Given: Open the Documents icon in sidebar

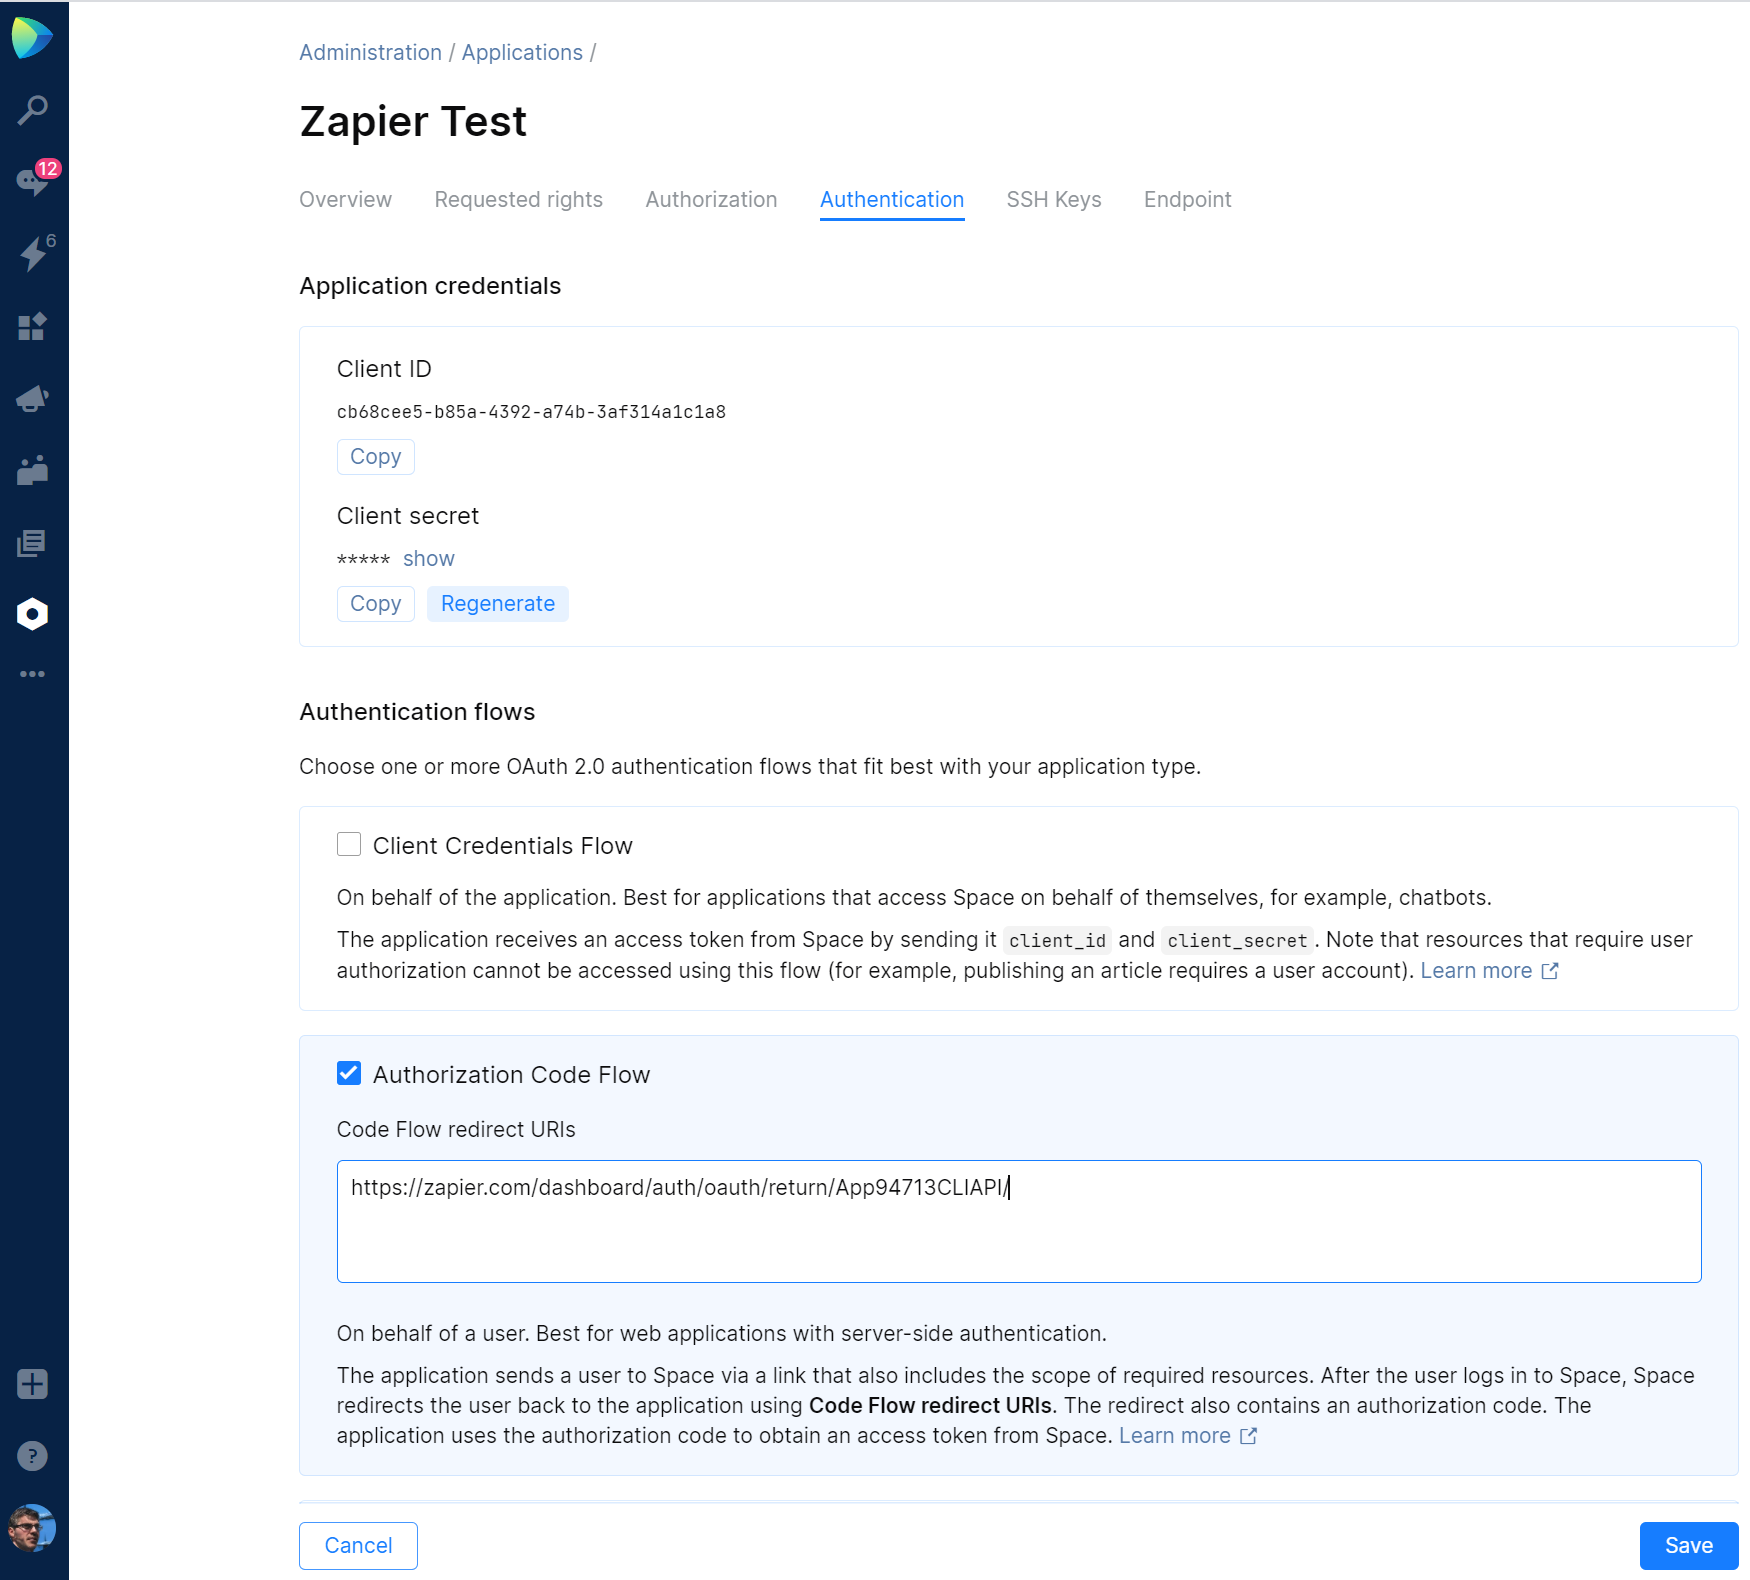Looking at the screenshot, I should pos(33,543).
